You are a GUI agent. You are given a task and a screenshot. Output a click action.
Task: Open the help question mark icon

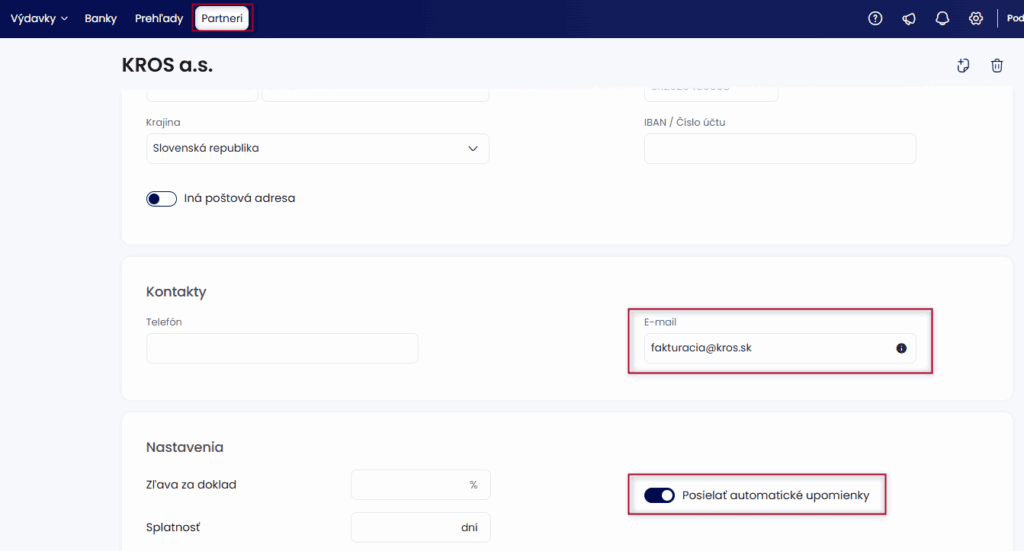[x=875, y=18]
